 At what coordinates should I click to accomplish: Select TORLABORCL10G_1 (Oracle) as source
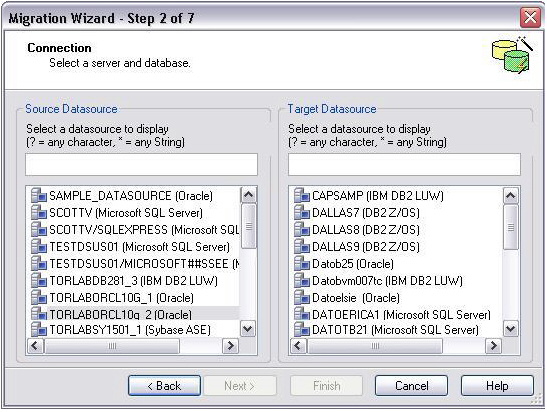(121, 298)
